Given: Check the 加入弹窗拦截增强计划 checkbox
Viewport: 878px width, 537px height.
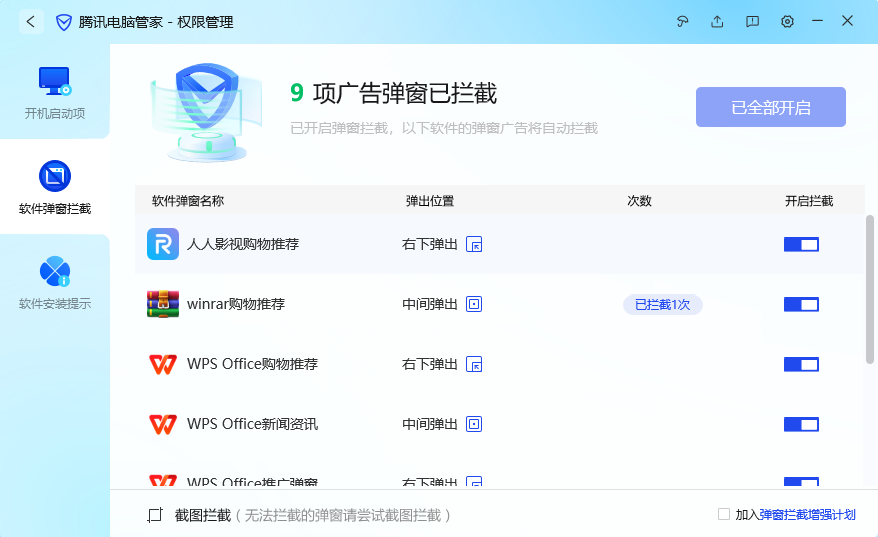Looking at the screenshot, I should (x=723, y=514).
